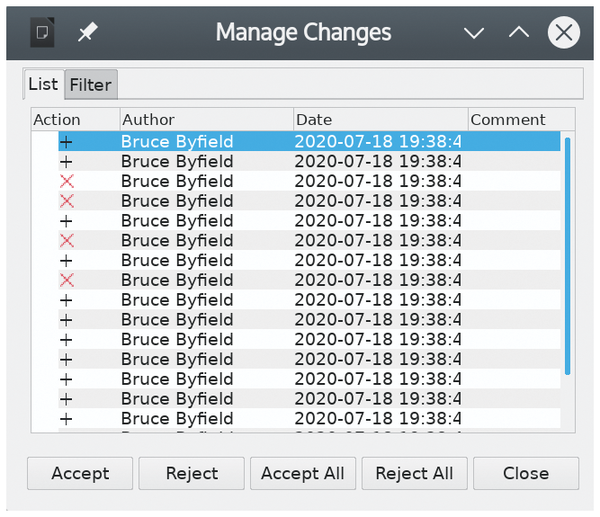Click the third red X deletion icon
This screenshot has height=517, width=600.
pyautogui.click(x=67, y=241)
